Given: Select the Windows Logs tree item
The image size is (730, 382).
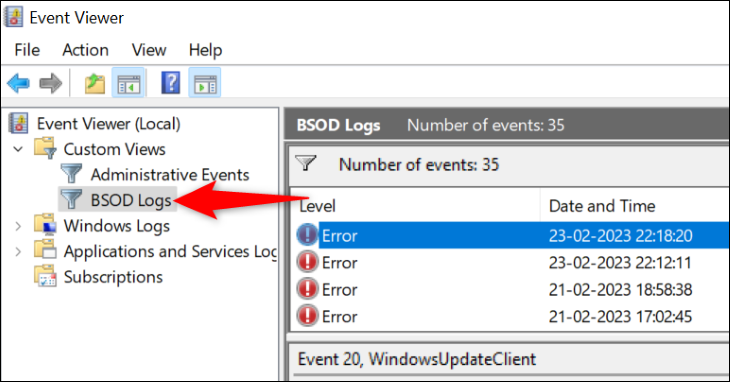Looking at the screenshot, I should click(x=116, y=226).
